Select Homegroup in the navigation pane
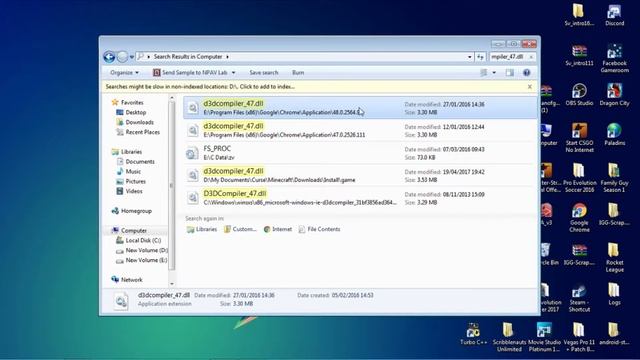640x360 pixels. tap(131, 211)
